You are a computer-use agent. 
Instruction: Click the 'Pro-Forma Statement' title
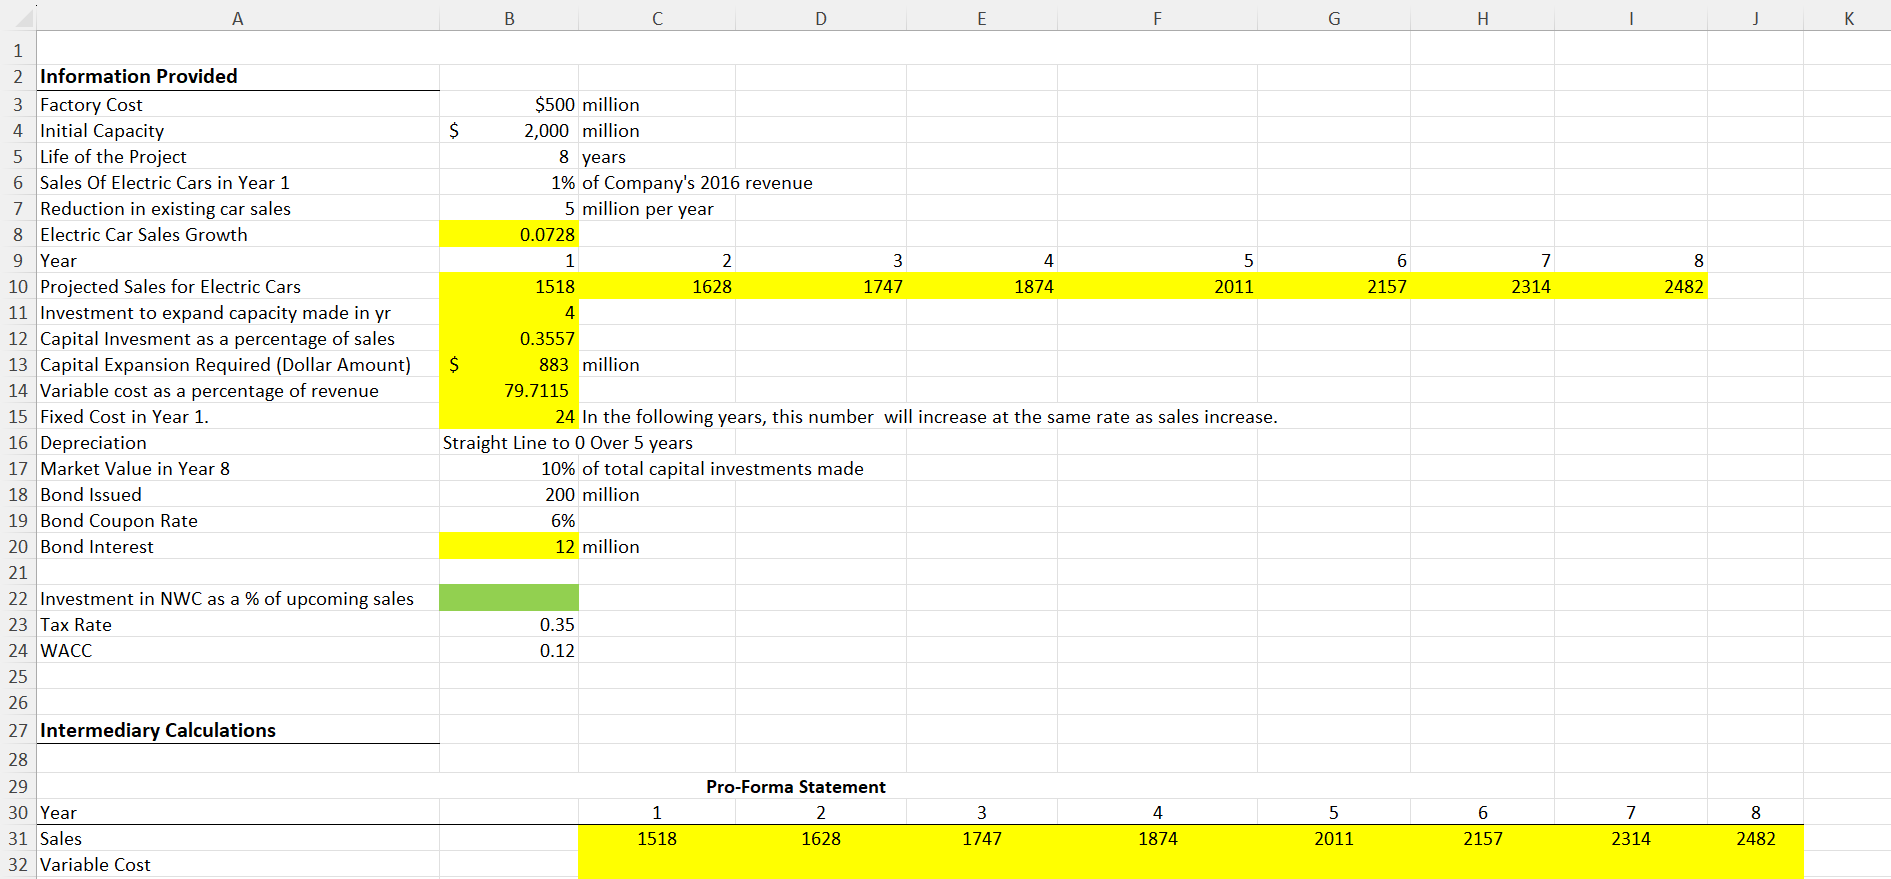tap(796, 787)
